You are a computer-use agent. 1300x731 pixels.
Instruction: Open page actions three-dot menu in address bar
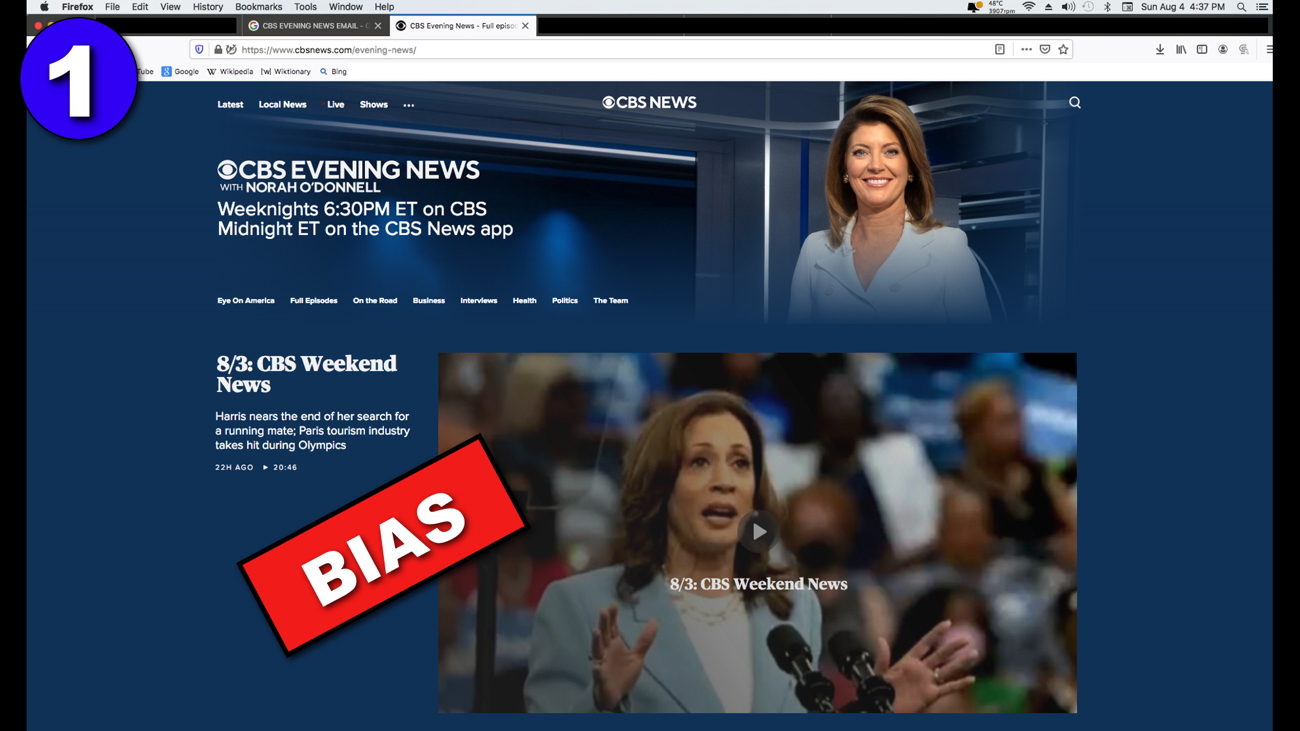1026,49
